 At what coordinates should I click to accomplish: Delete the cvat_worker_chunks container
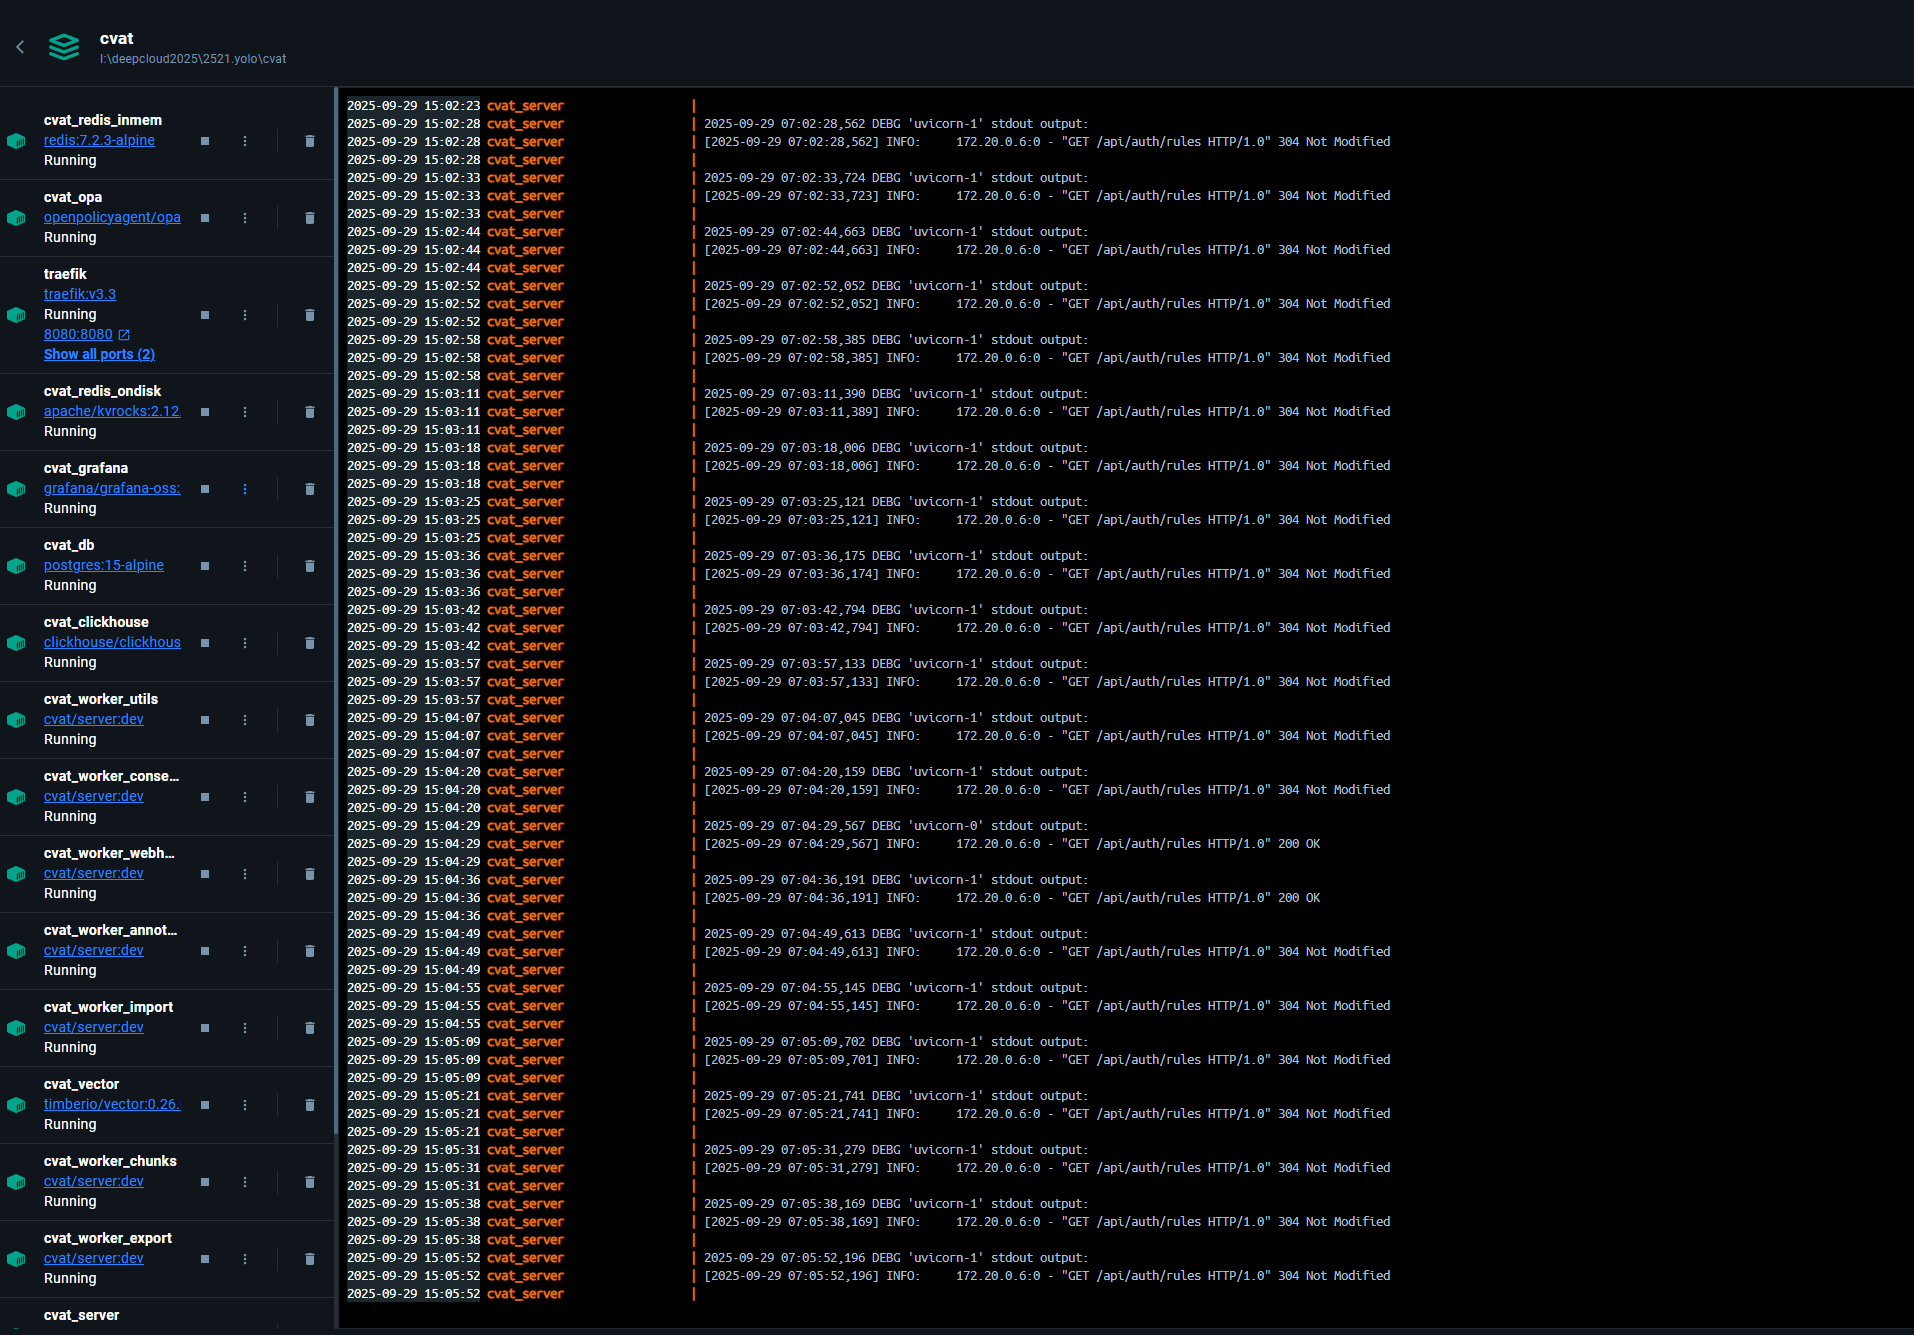click(x=310, y=1182)
